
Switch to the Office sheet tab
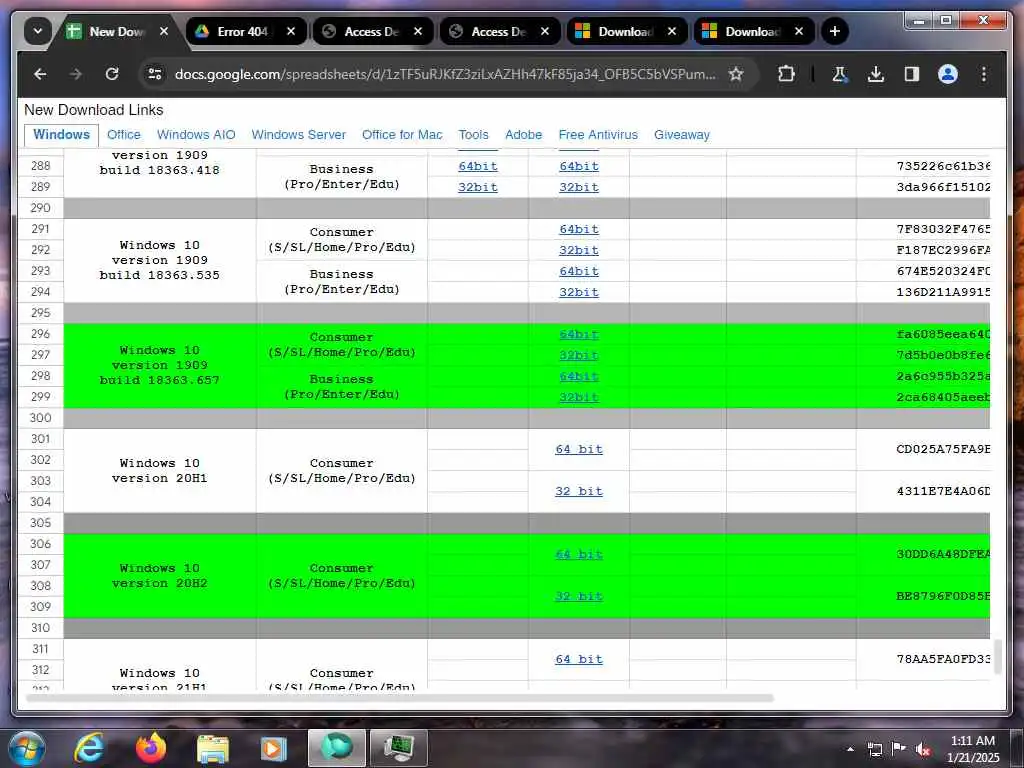pos(123,135)
